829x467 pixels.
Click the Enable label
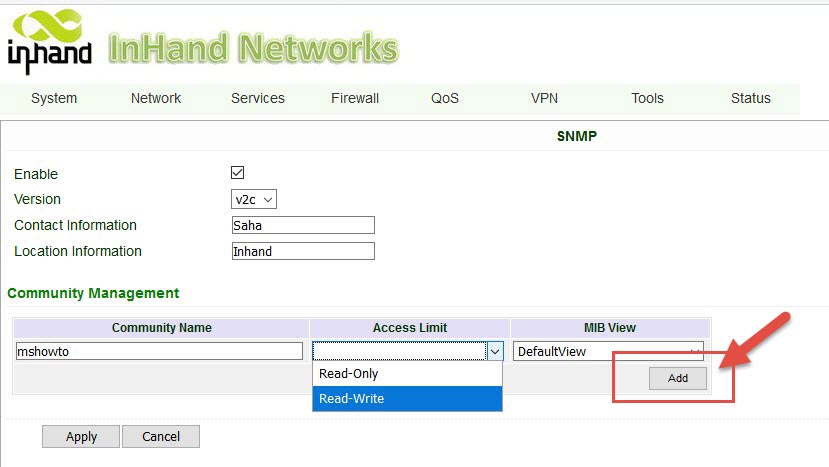coord(36,174)
